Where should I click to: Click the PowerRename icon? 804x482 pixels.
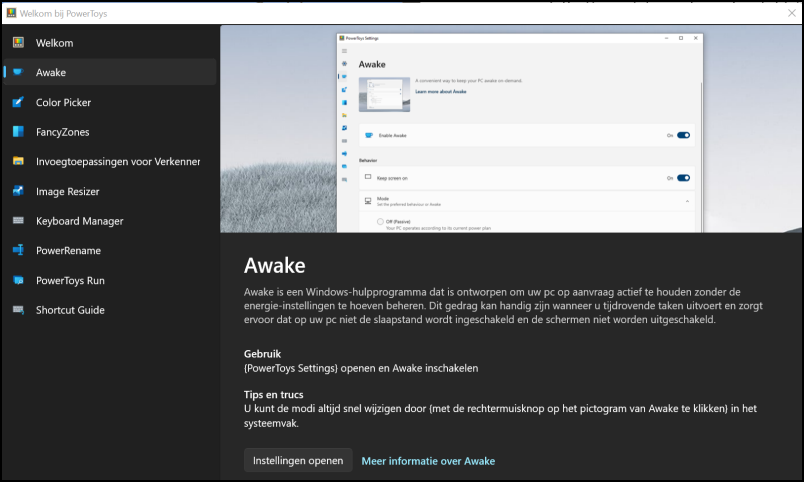18,250
